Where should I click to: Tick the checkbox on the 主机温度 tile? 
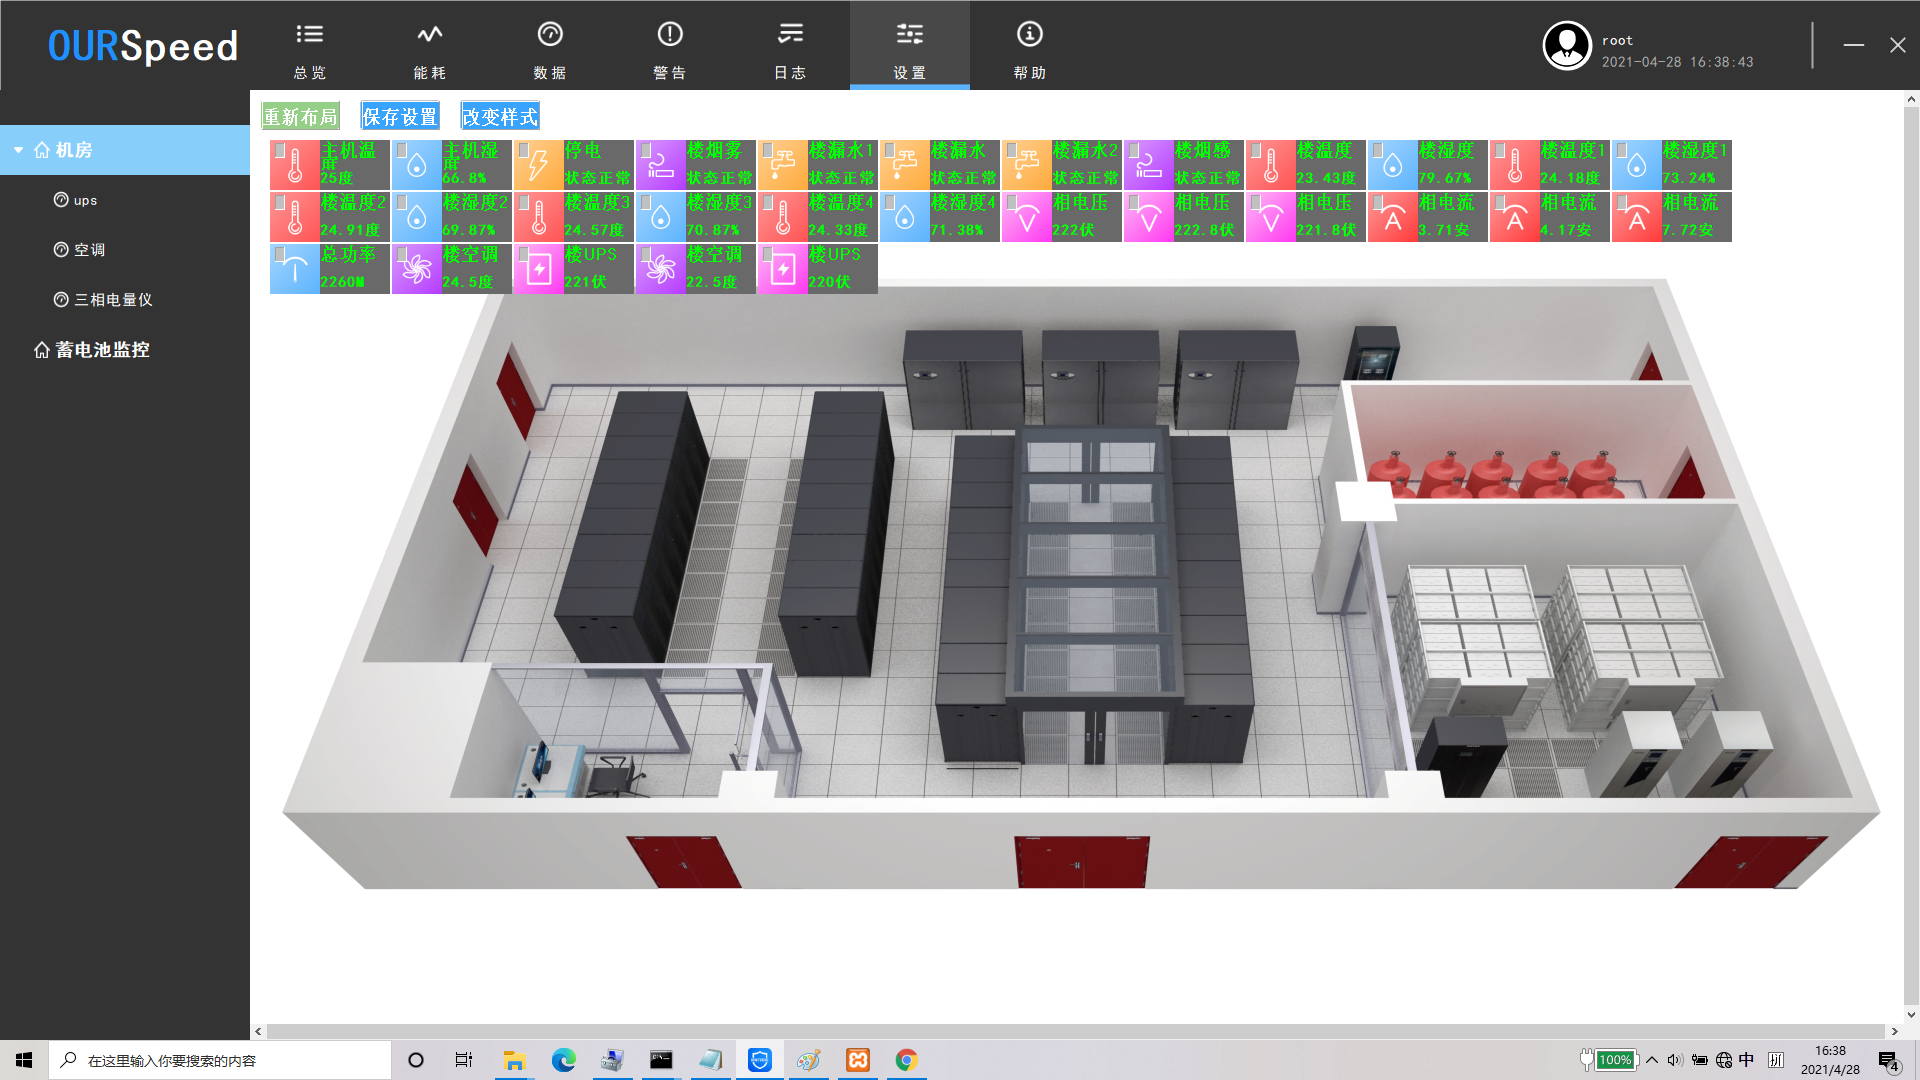pos(280,150)
